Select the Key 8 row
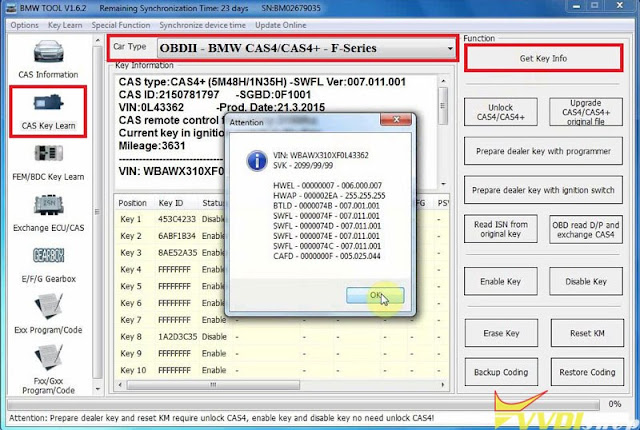Image resolution: width=640 pixels, height=430 pixels. pyautogui.click(x=282, y=337)
